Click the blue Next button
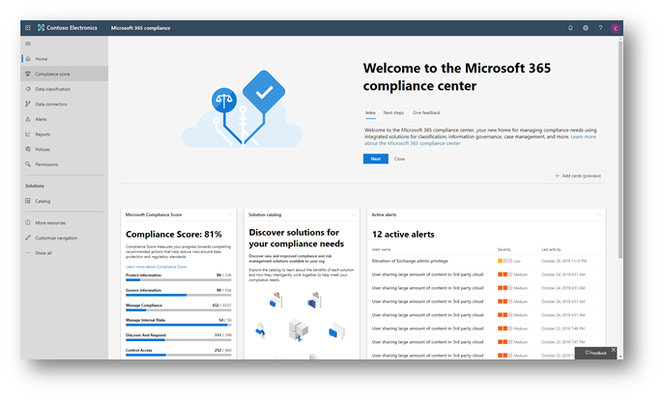 tap(376, 159)
